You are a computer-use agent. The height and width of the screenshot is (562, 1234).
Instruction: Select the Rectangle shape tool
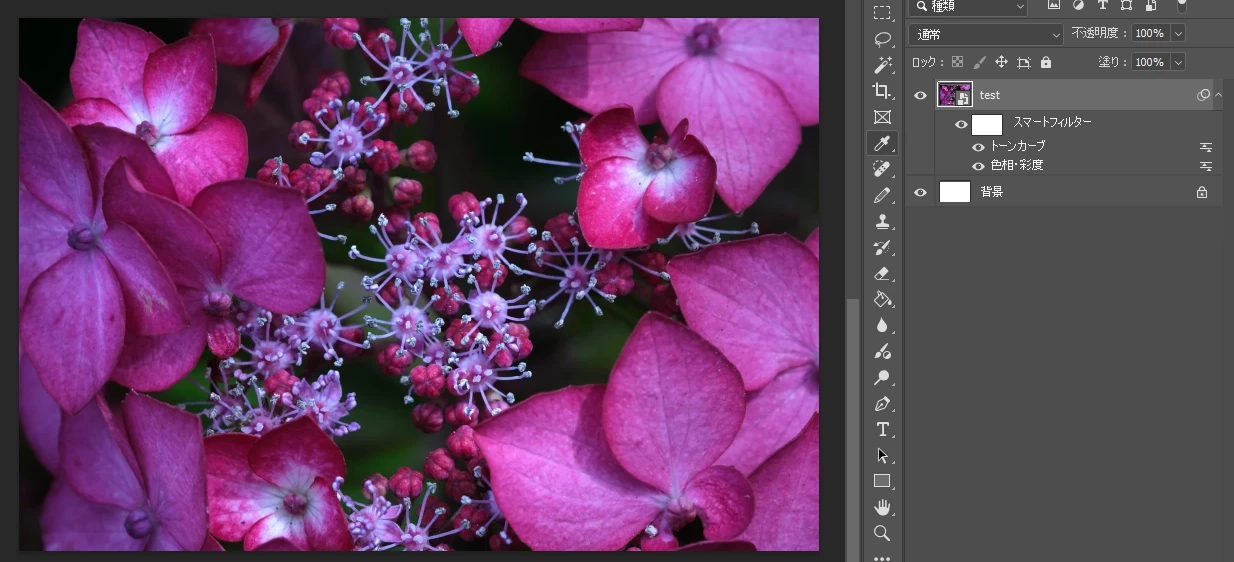[882, 481]
